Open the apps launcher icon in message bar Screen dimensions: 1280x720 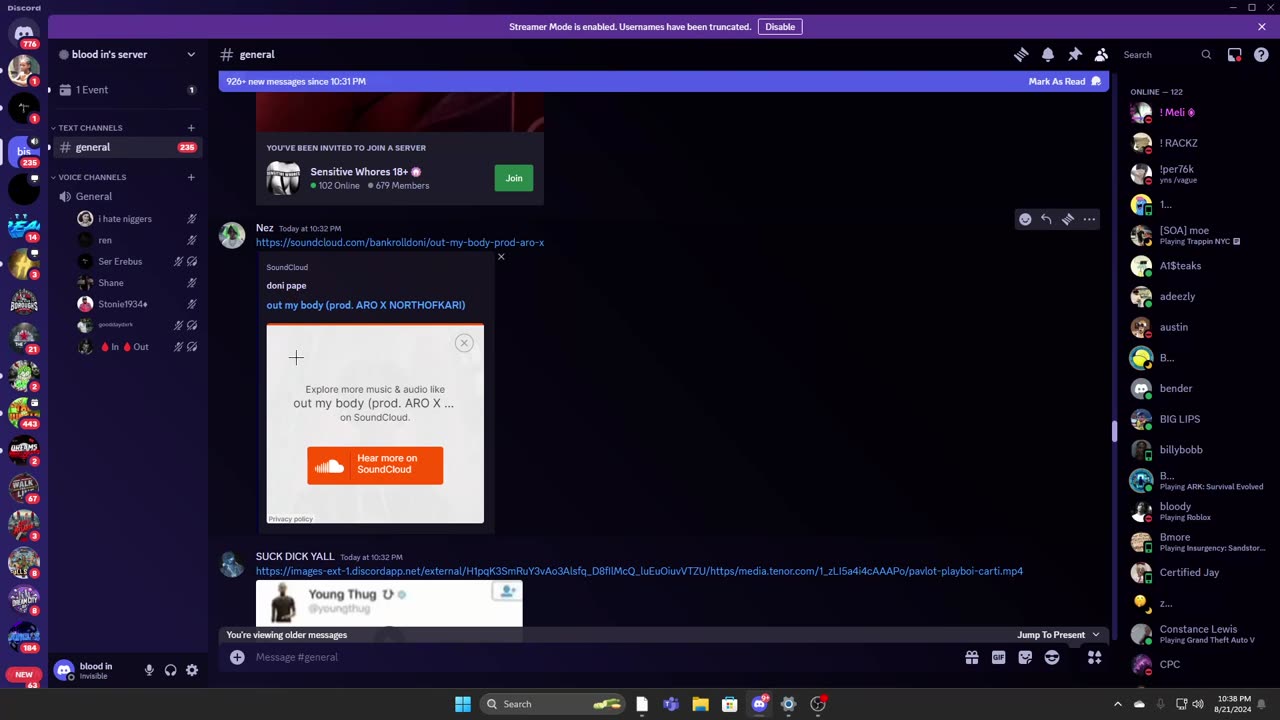(x=1095, y=657)
